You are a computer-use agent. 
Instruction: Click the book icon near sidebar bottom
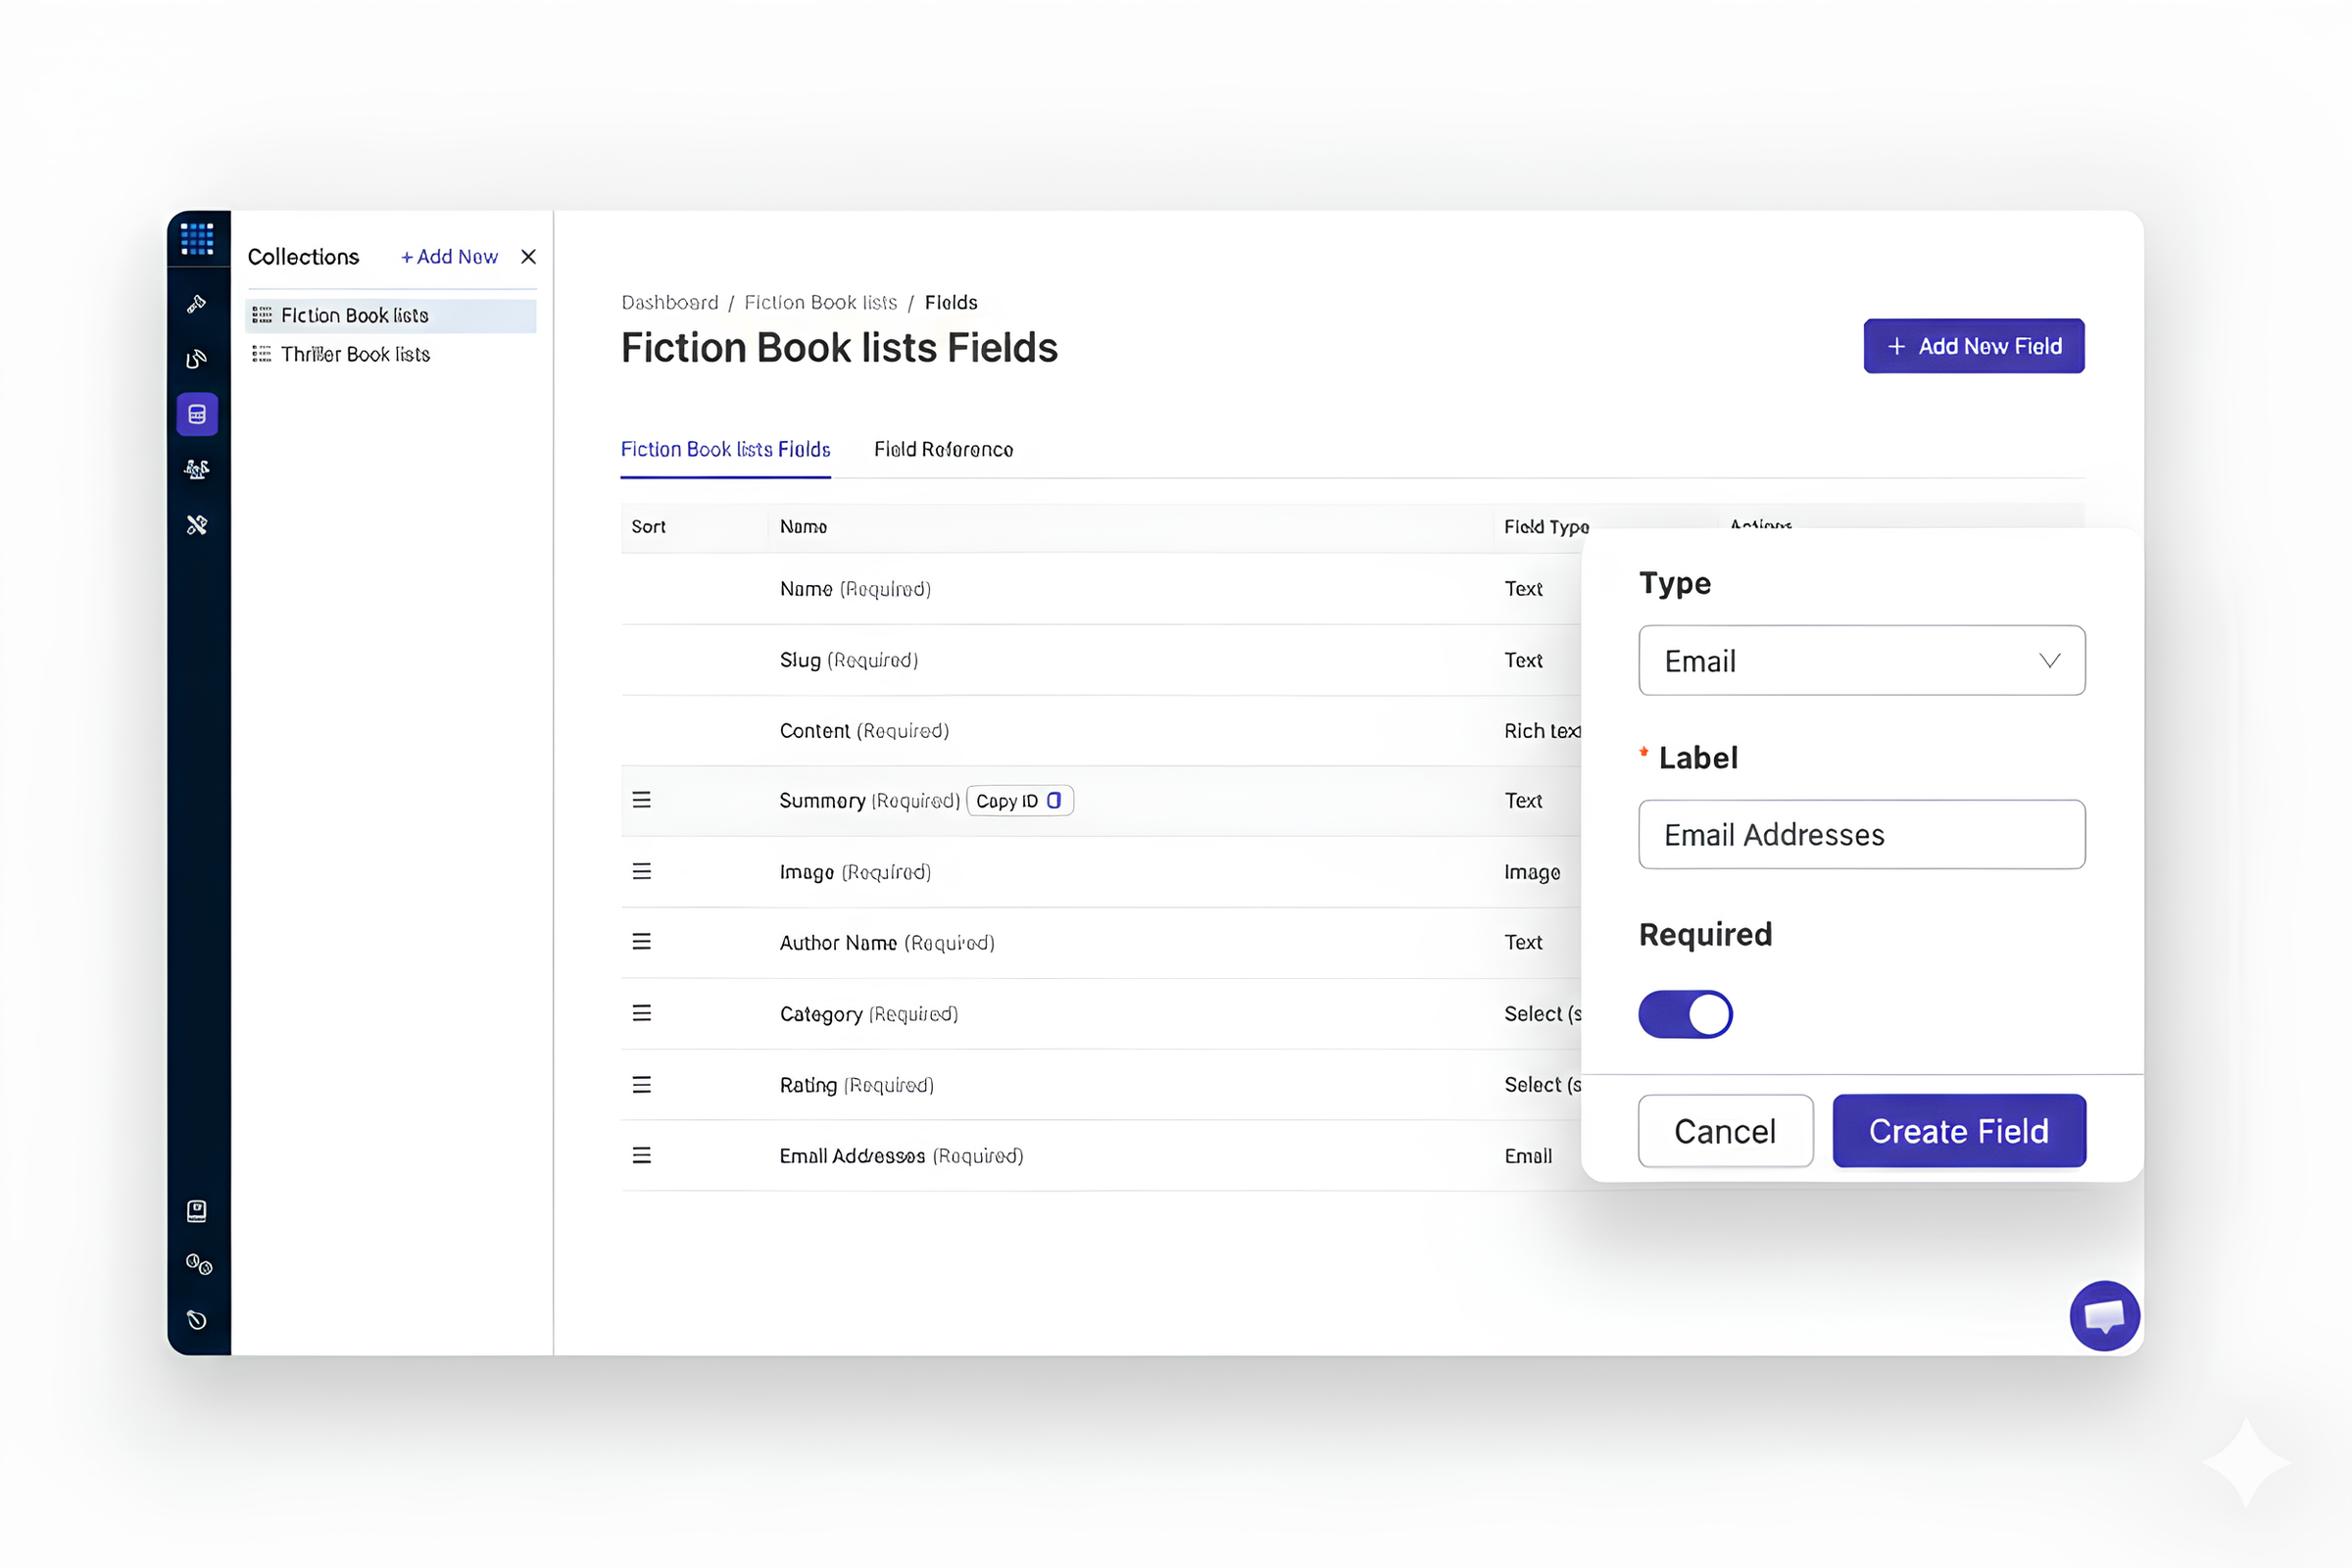pos(197,1211)
